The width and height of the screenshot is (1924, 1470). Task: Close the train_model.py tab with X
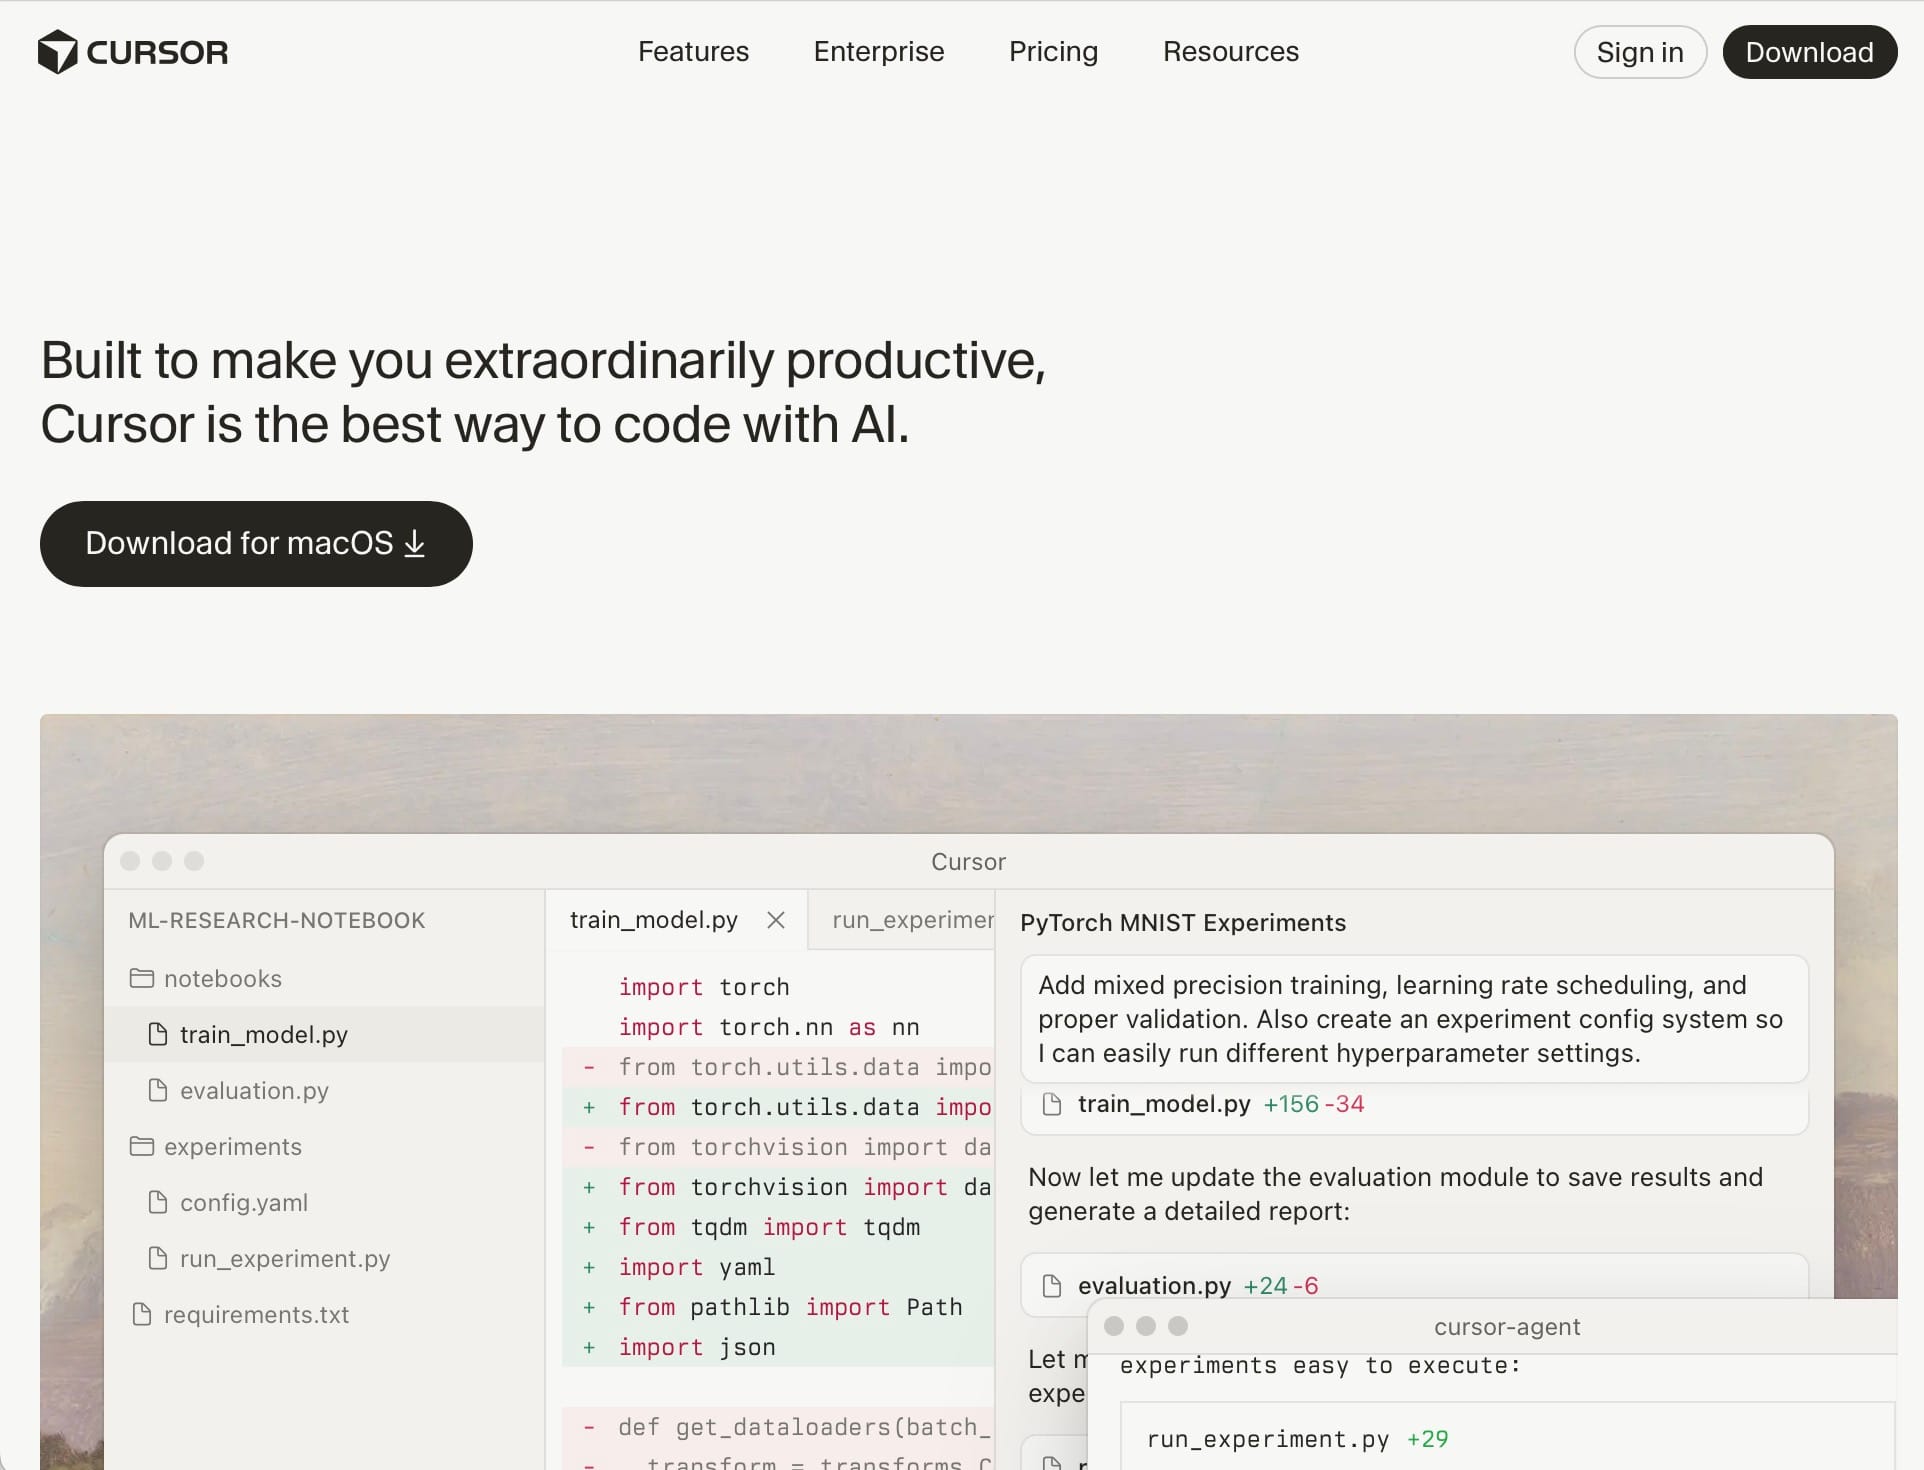tap(776, 920)
